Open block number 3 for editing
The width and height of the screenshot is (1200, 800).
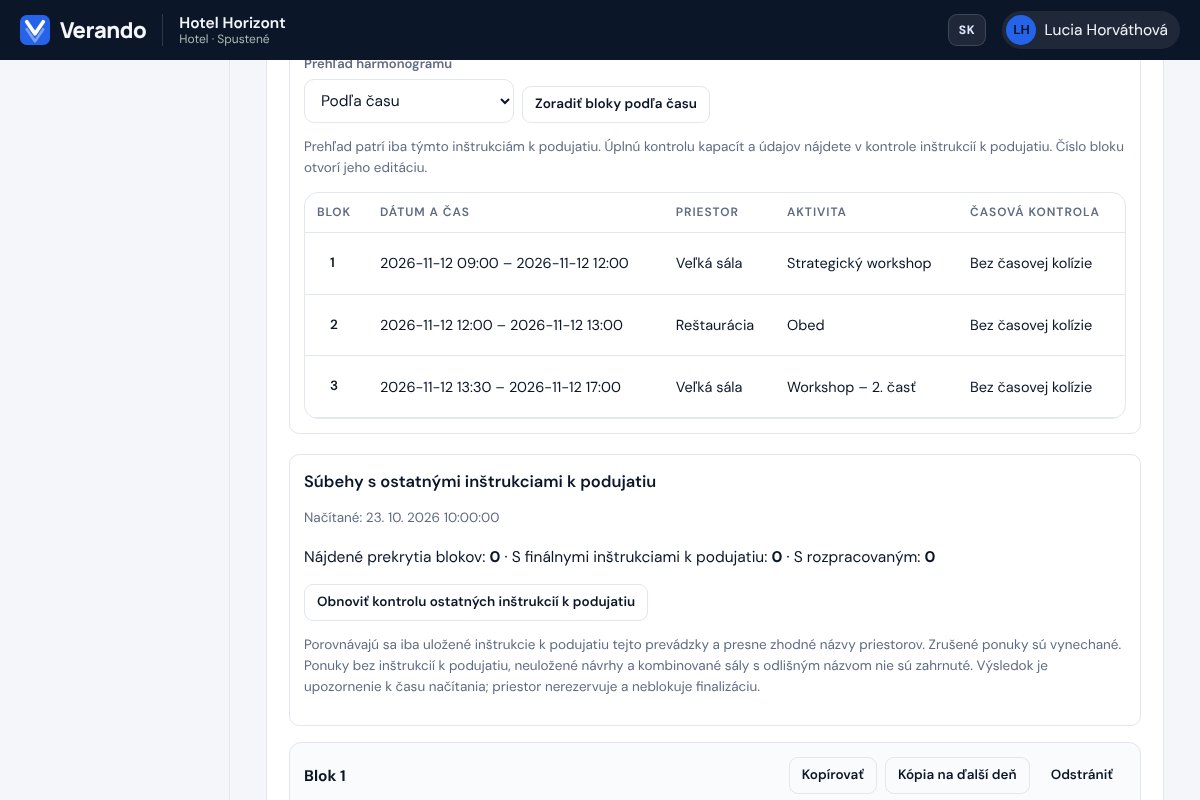click(333, 386)
